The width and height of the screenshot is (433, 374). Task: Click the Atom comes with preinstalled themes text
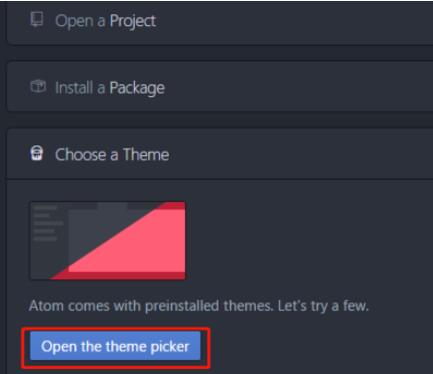(199, 306)
